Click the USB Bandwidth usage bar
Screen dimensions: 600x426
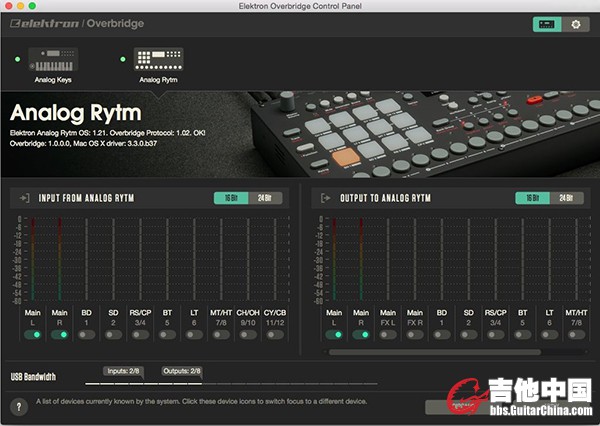pos(232,384)
